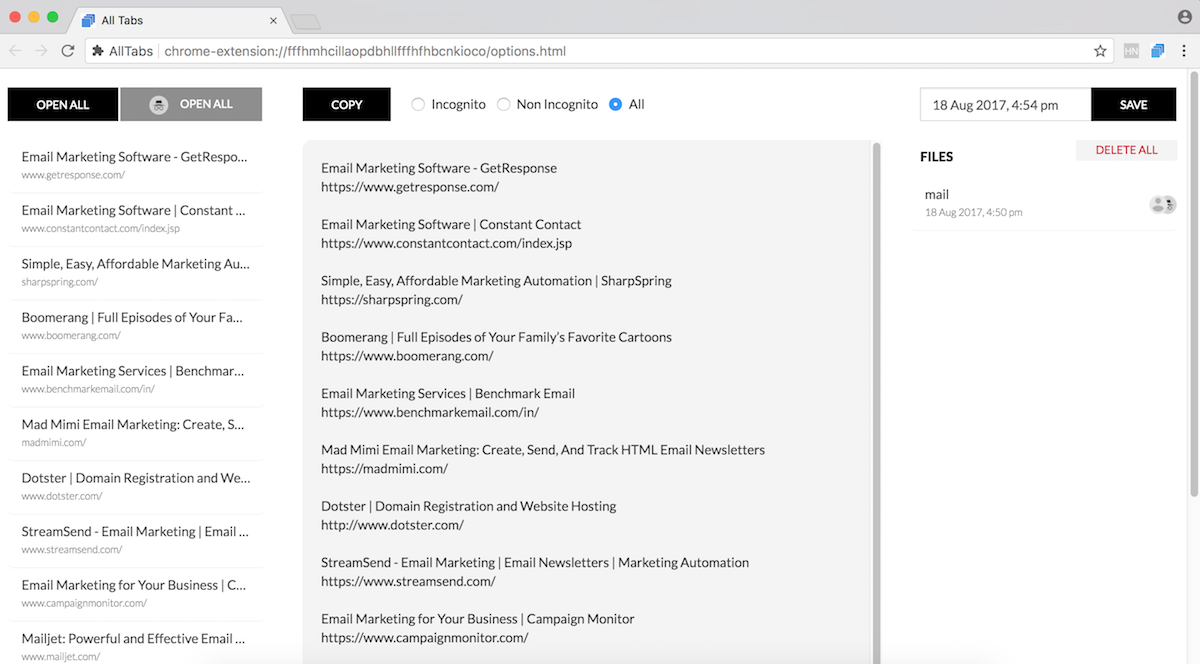Click the text 'https://www.streamsend.com/' in the list
Screen dimensions: 1200x664
(408, 581)
